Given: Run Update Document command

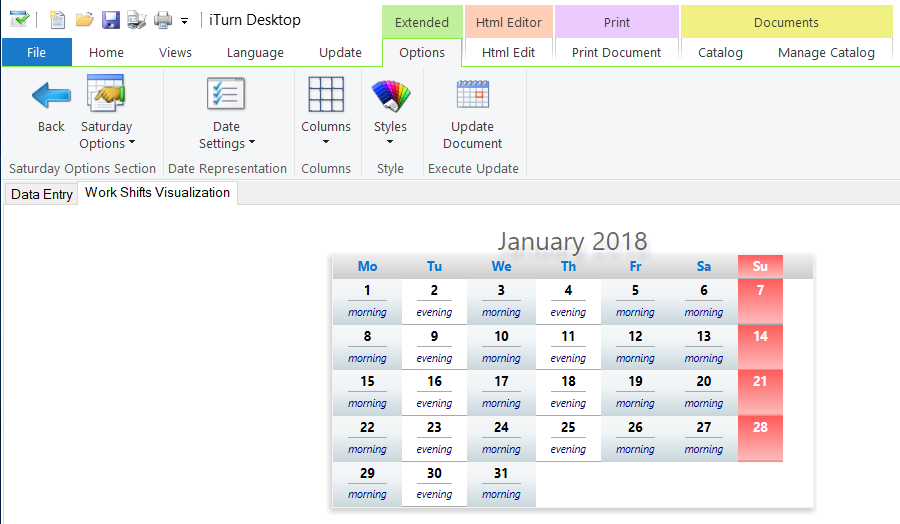Looking at the screenshot, I should point(472,112).
